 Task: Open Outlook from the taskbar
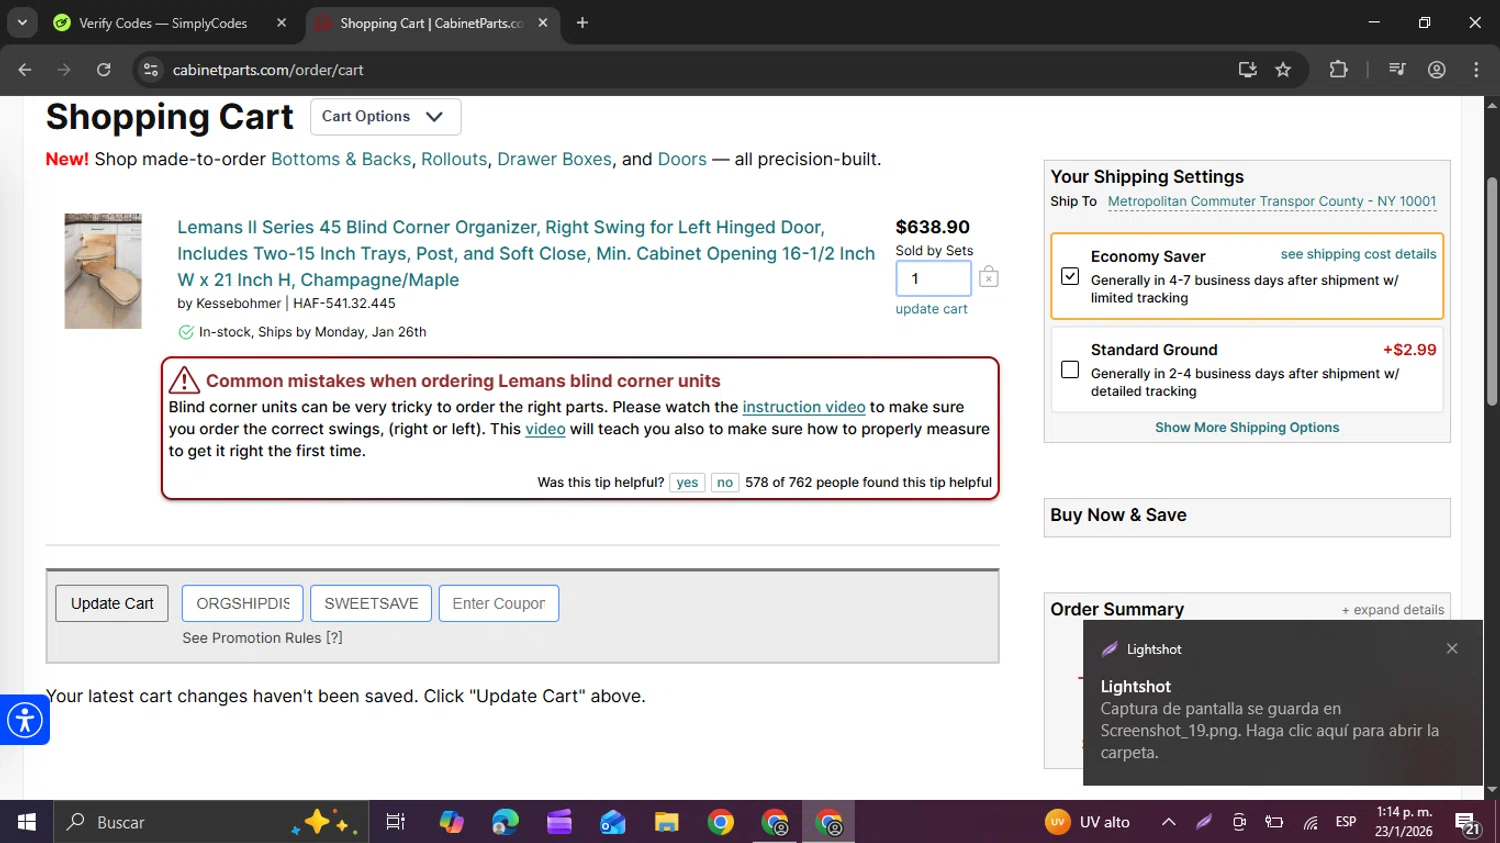(x=613, y=822)
